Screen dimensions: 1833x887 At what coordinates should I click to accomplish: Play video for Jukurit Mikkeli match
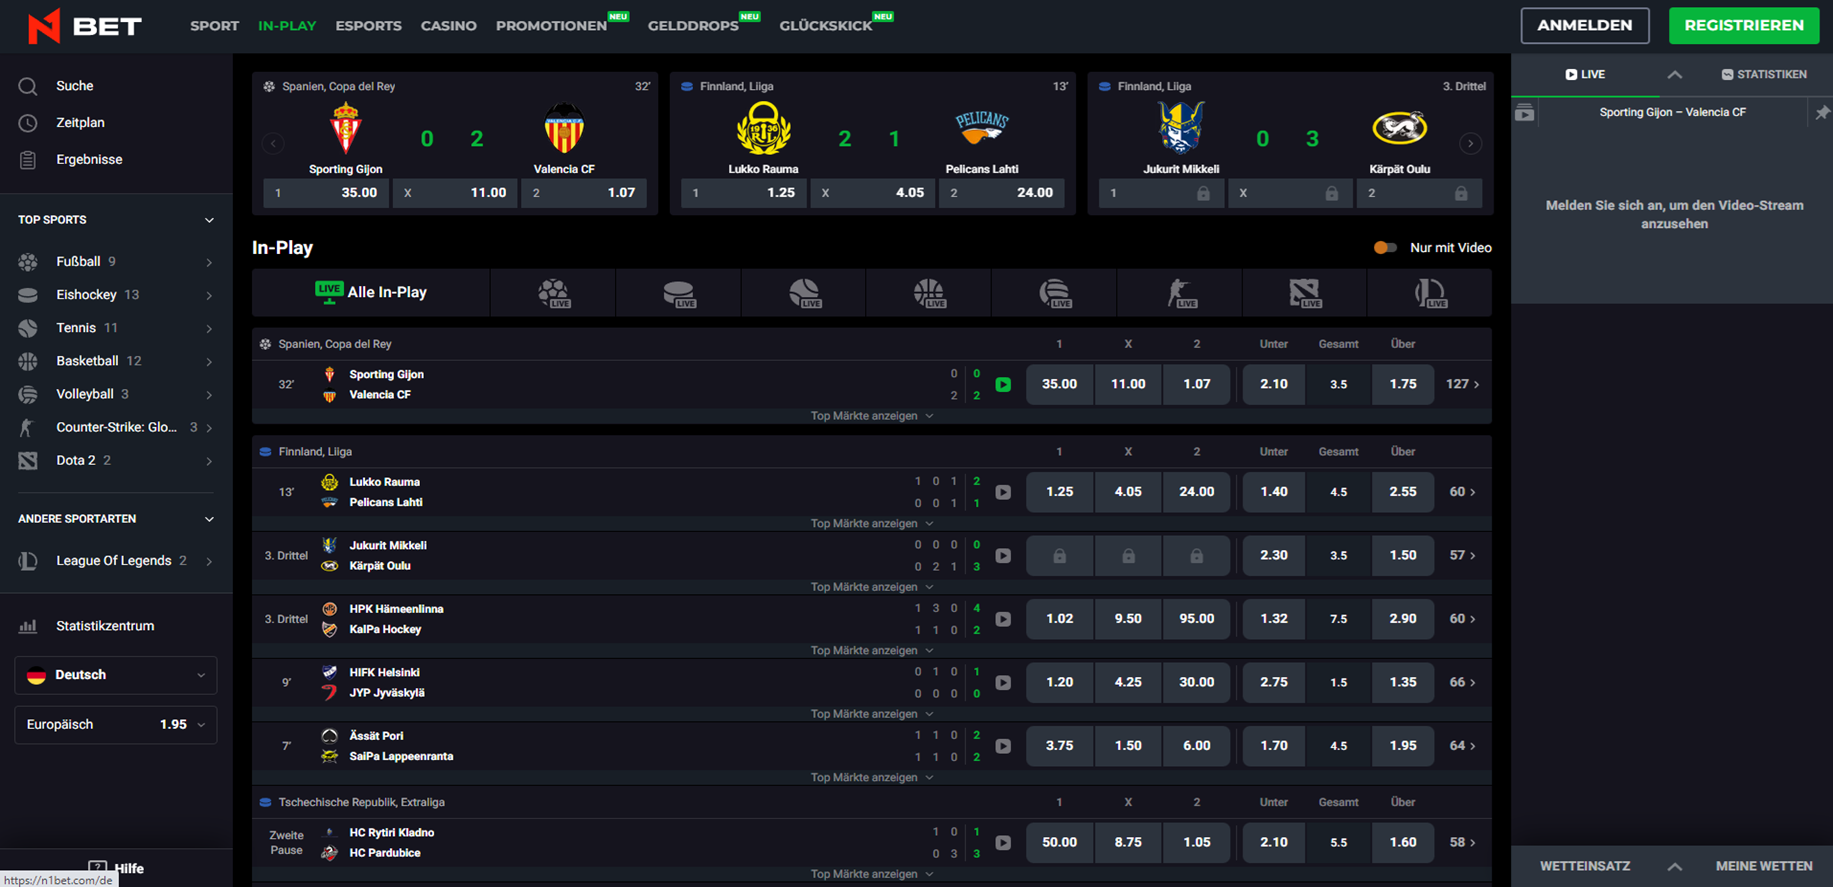1003,556
